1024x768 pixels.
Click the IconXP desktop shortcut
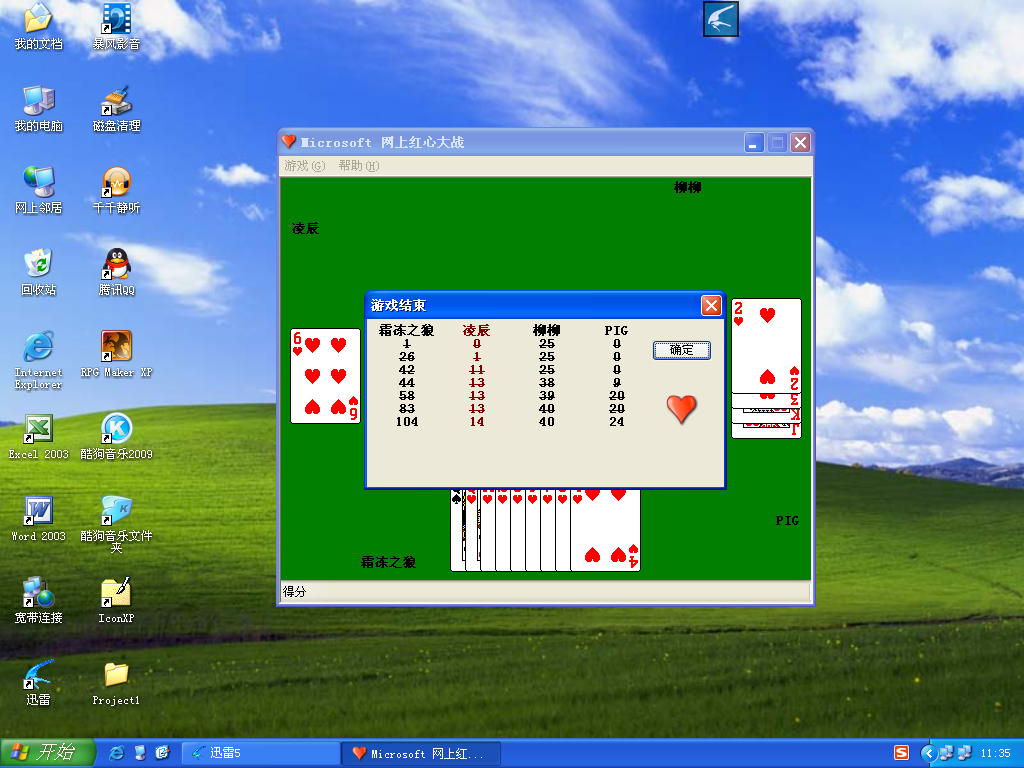pos(116,600)
